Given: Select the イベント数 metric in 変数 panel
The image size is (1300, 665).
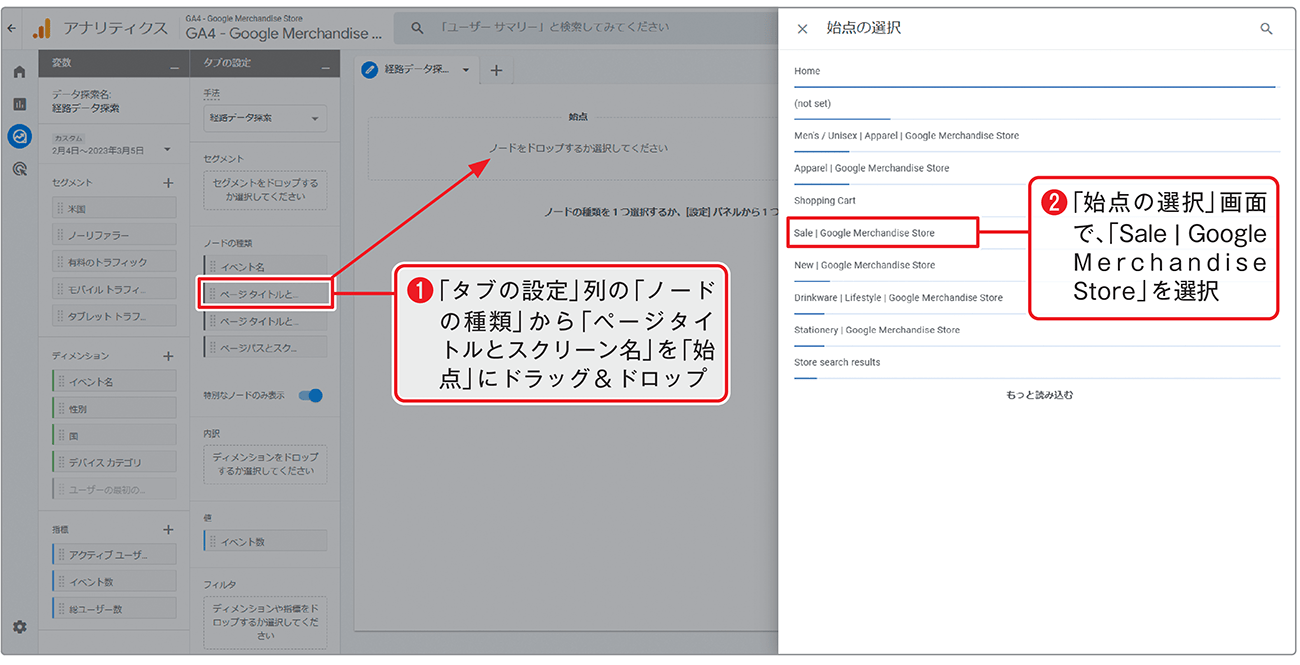Looking at the screenshot, I should 114,581.
